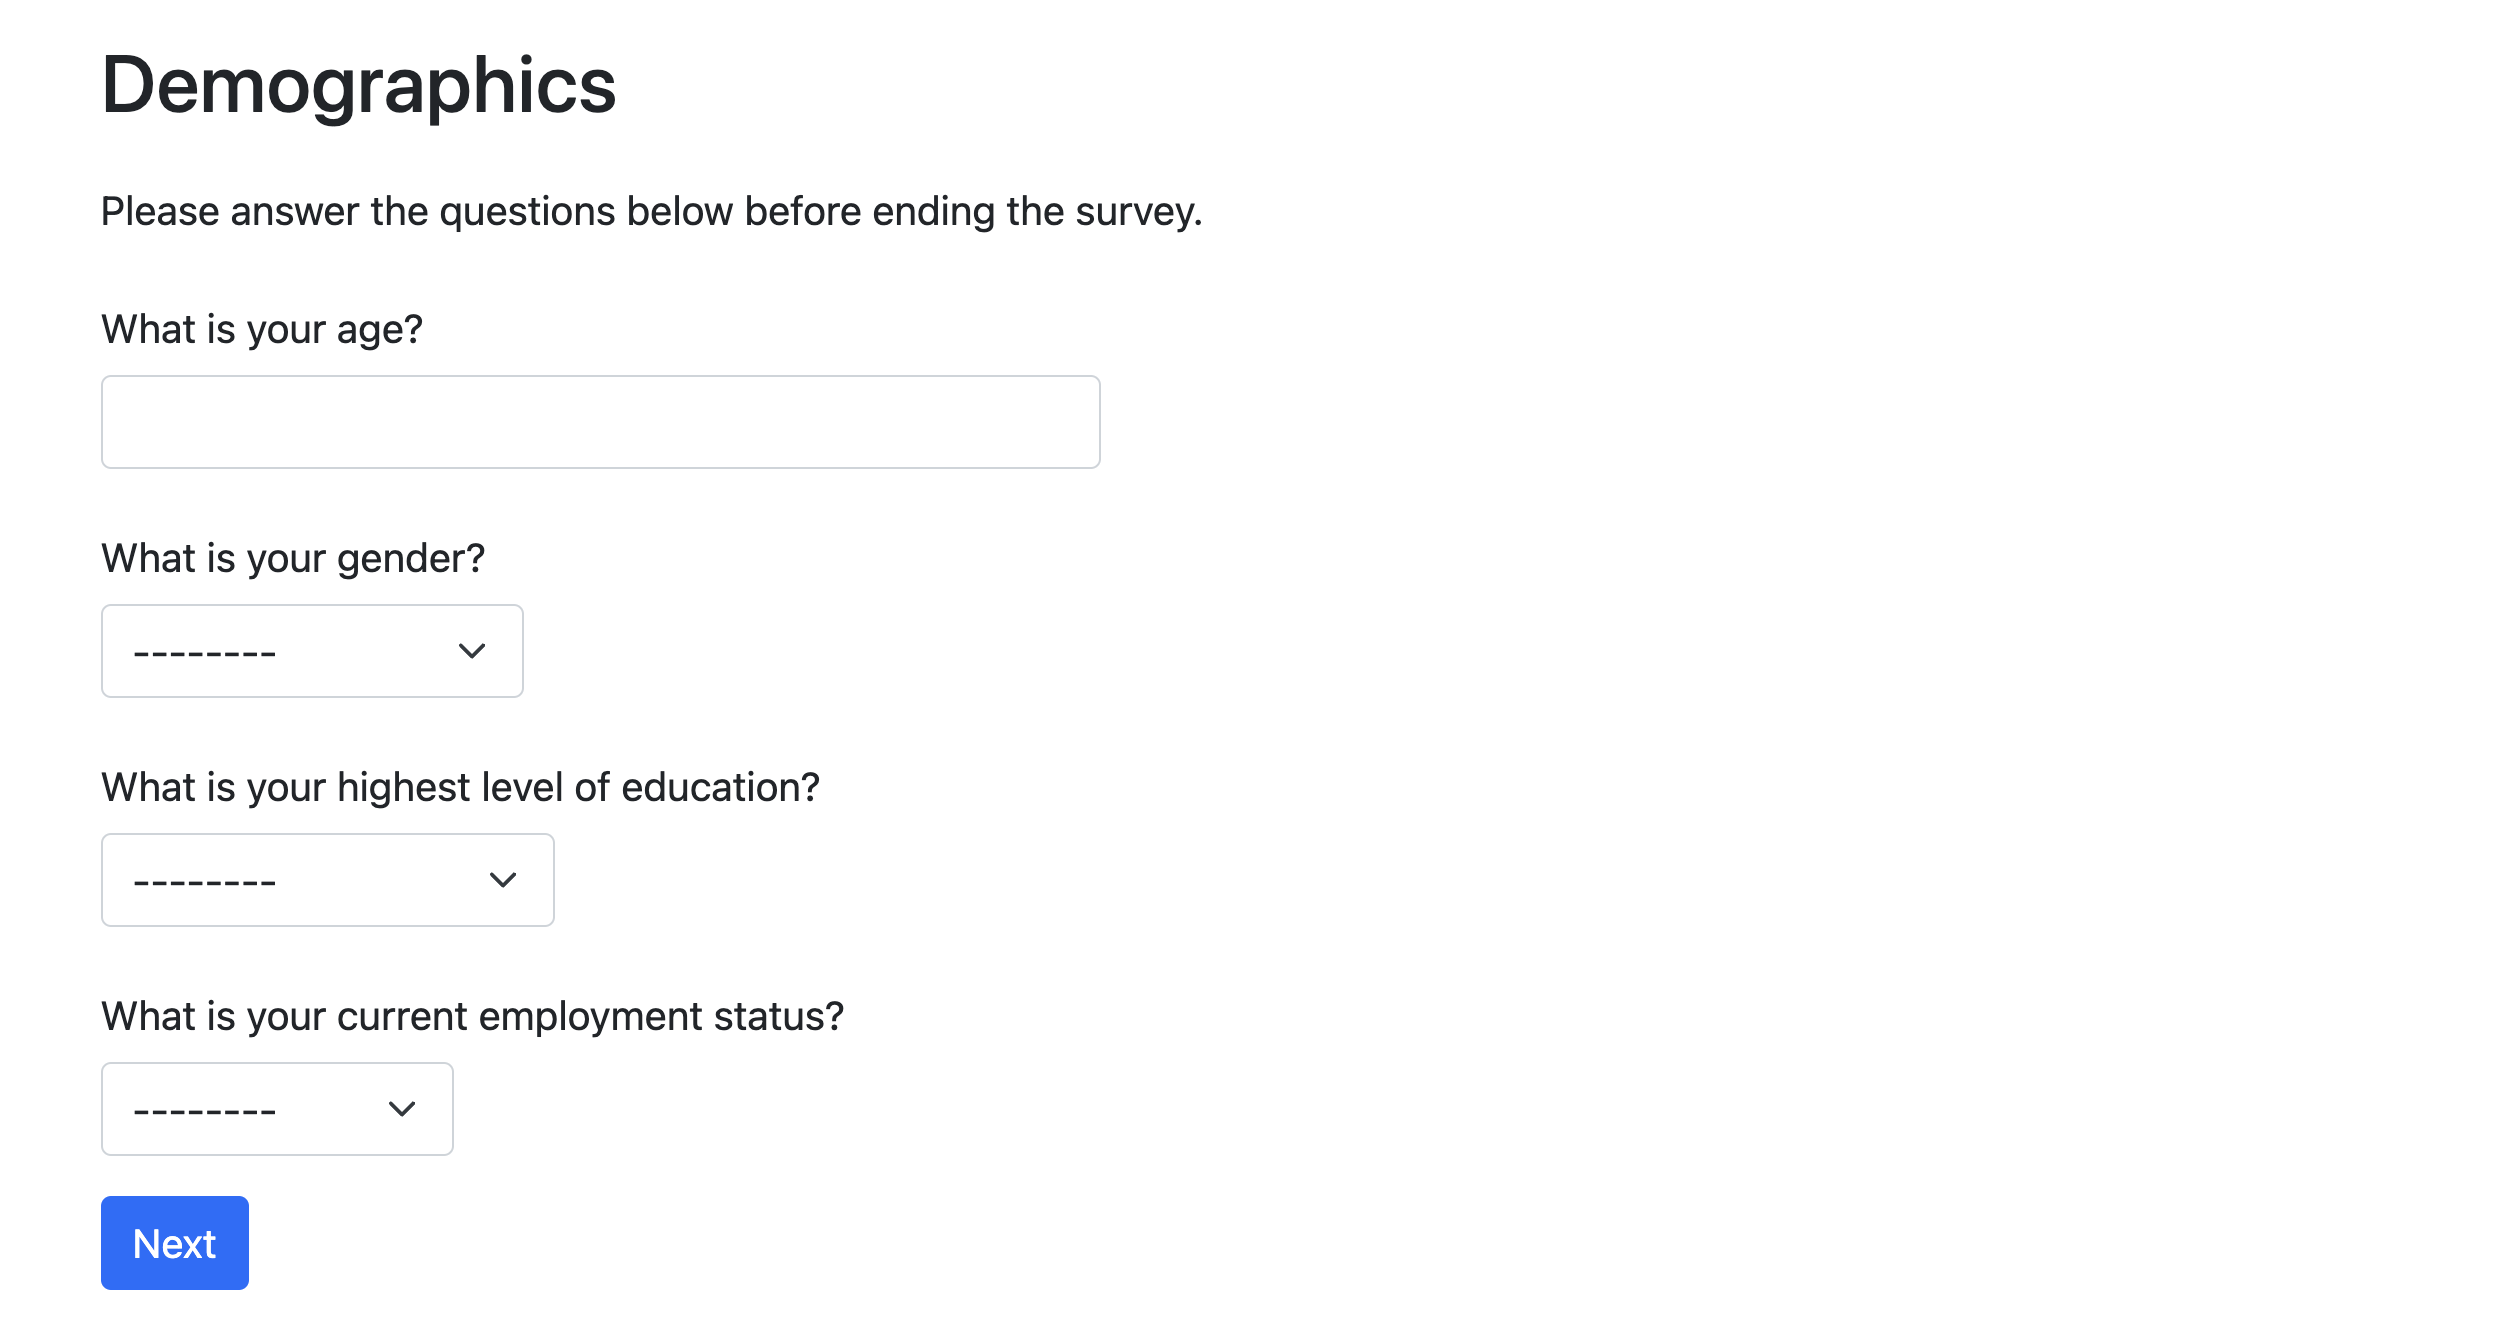
Task: Click the employment status chevron arrow
Action: click(402, 1109)
